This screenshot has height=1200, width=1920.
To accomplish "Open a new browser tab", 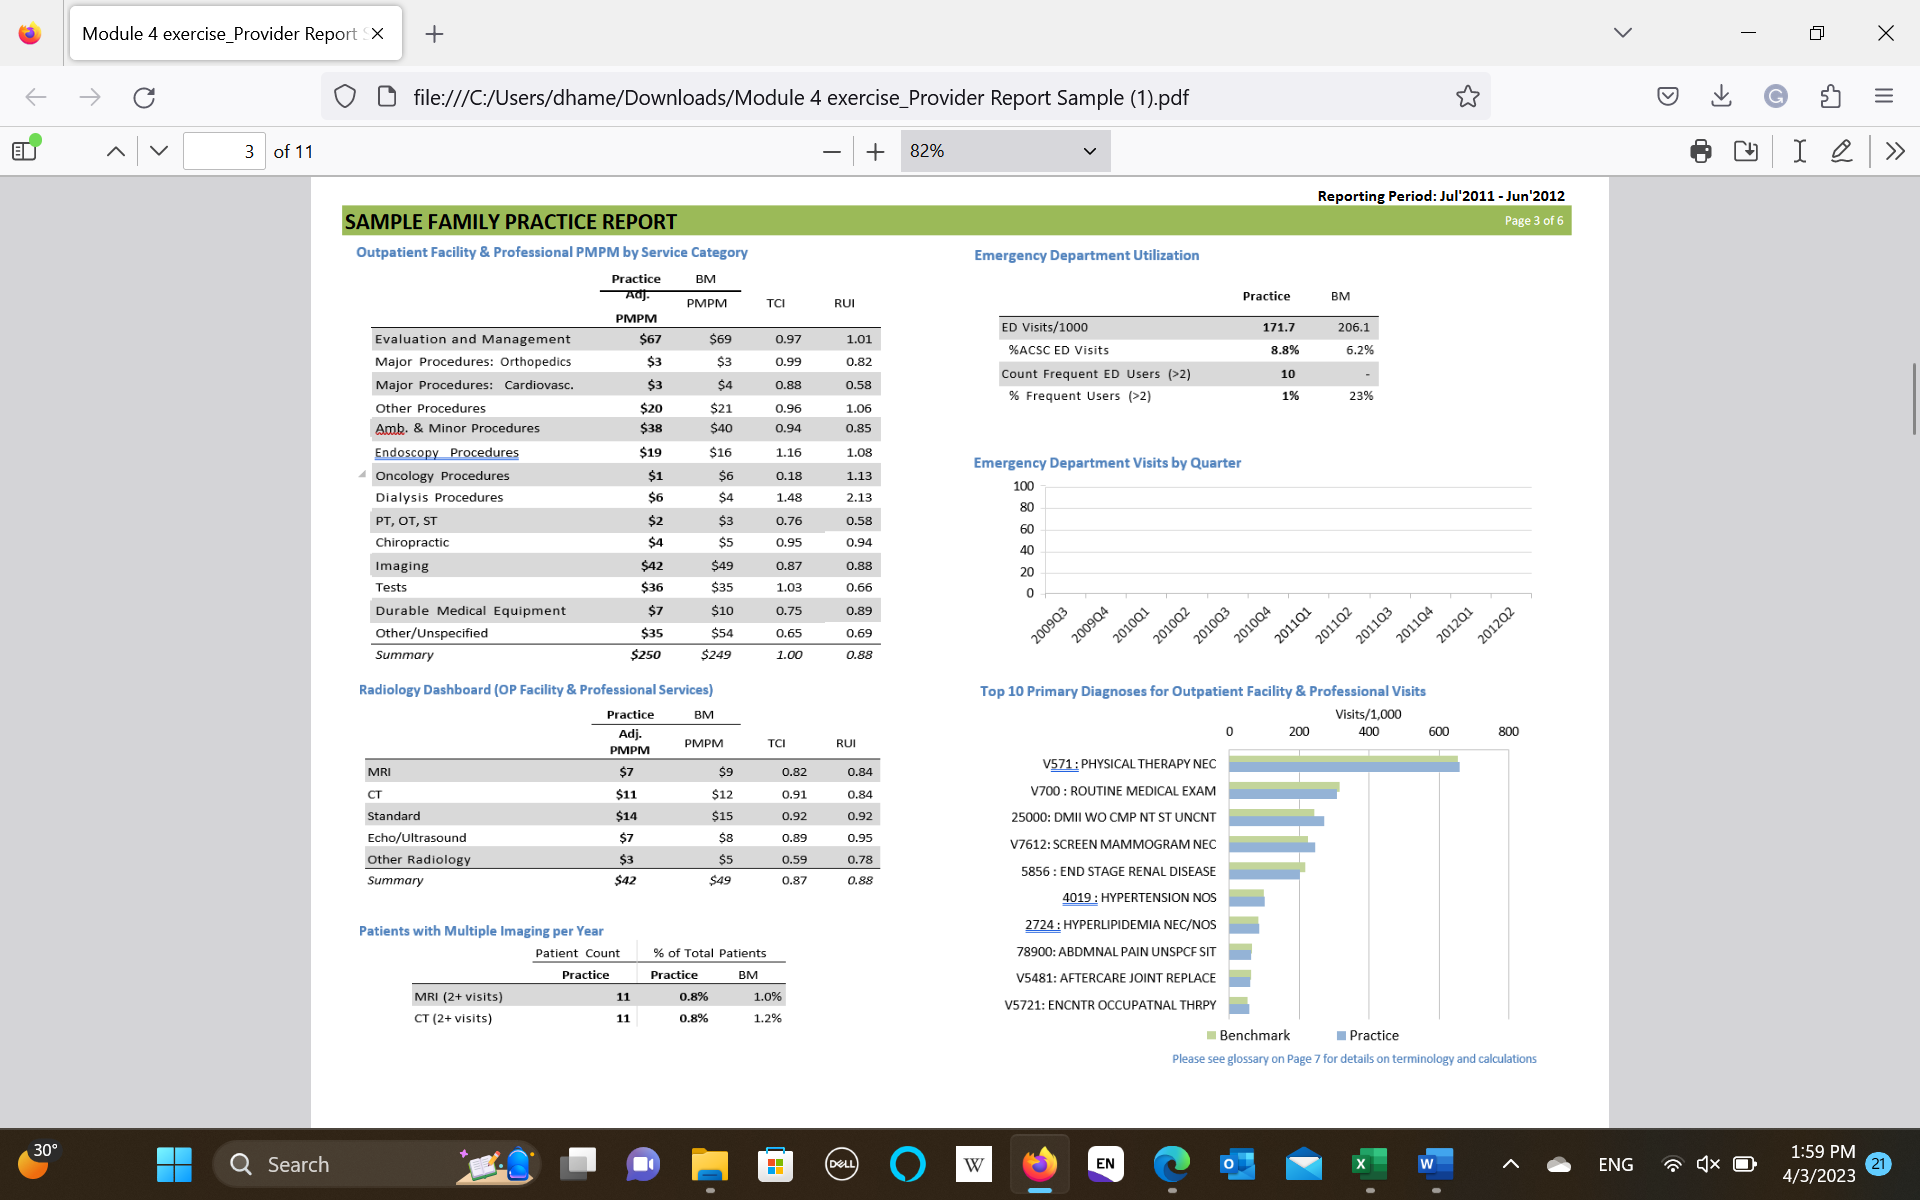I will click(x=434, y=34).
